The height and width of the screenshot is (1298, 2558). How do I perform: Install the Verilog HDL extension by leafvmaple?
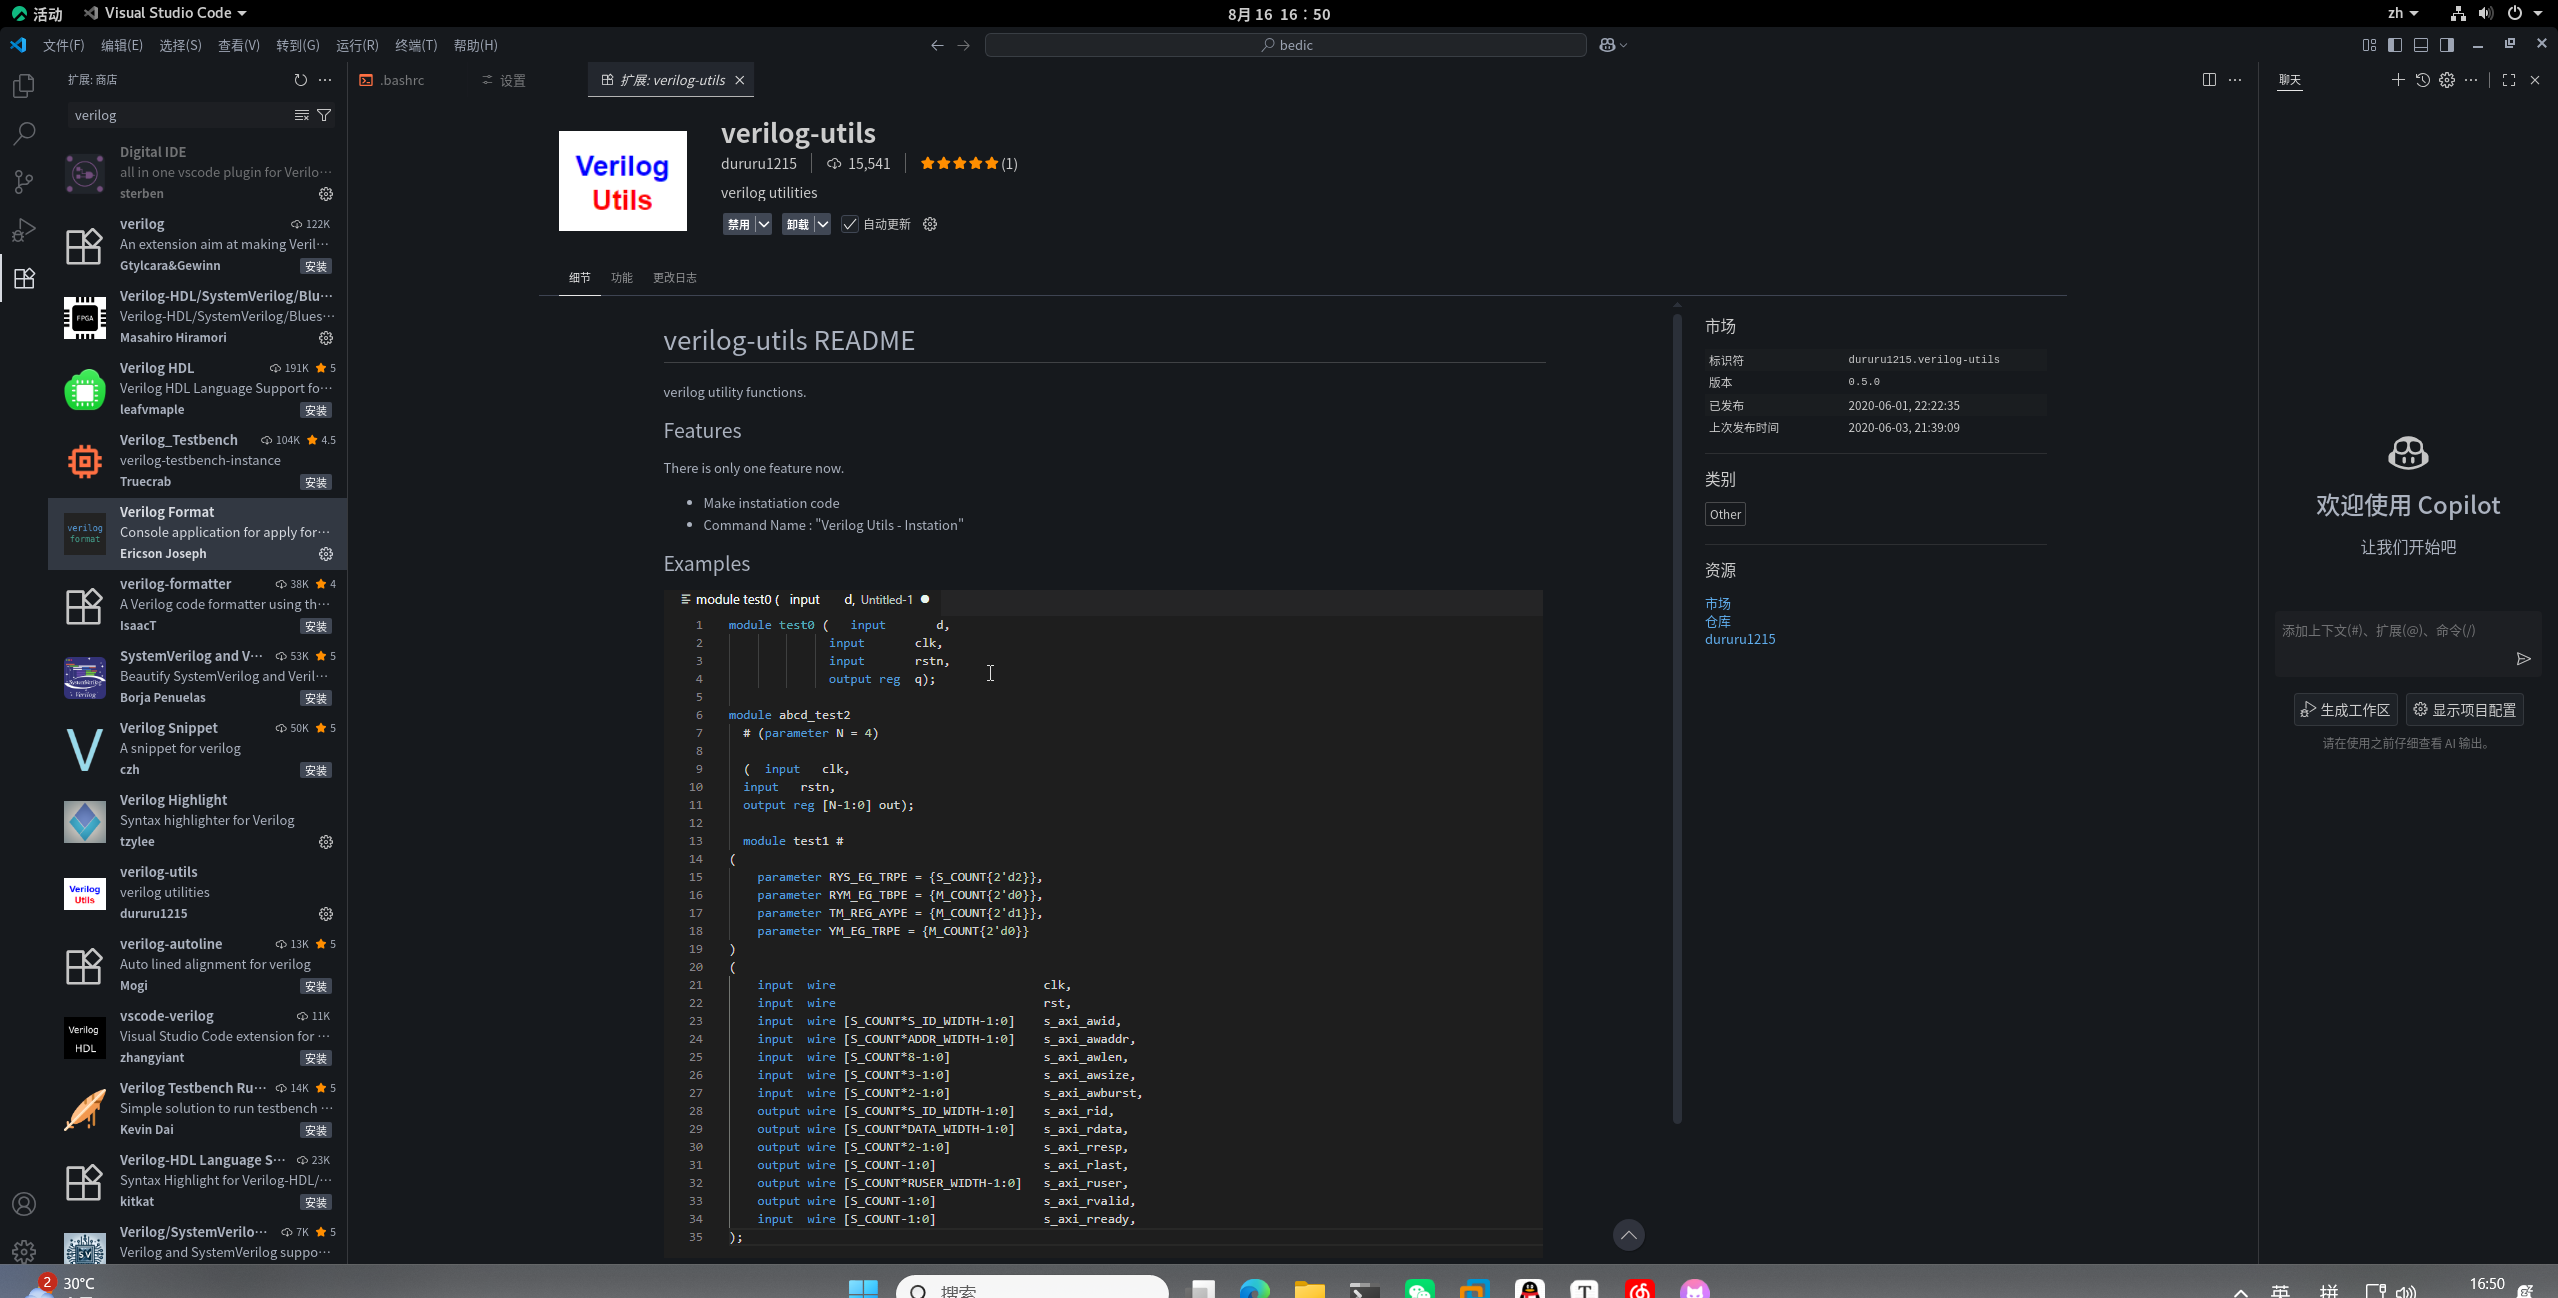coord(315,410)
